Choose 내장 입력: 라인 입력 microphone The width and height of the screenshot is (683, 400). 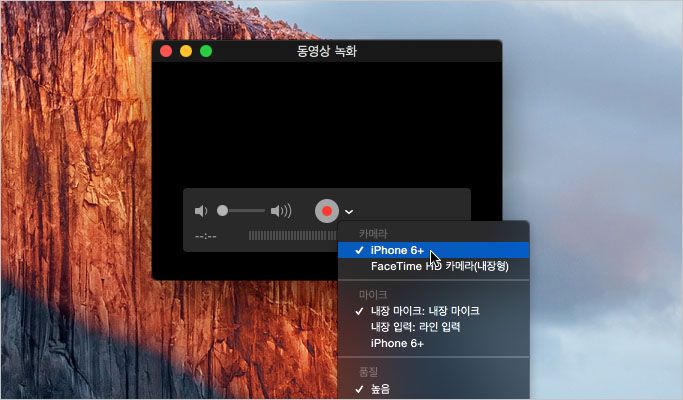coord(433,327)
